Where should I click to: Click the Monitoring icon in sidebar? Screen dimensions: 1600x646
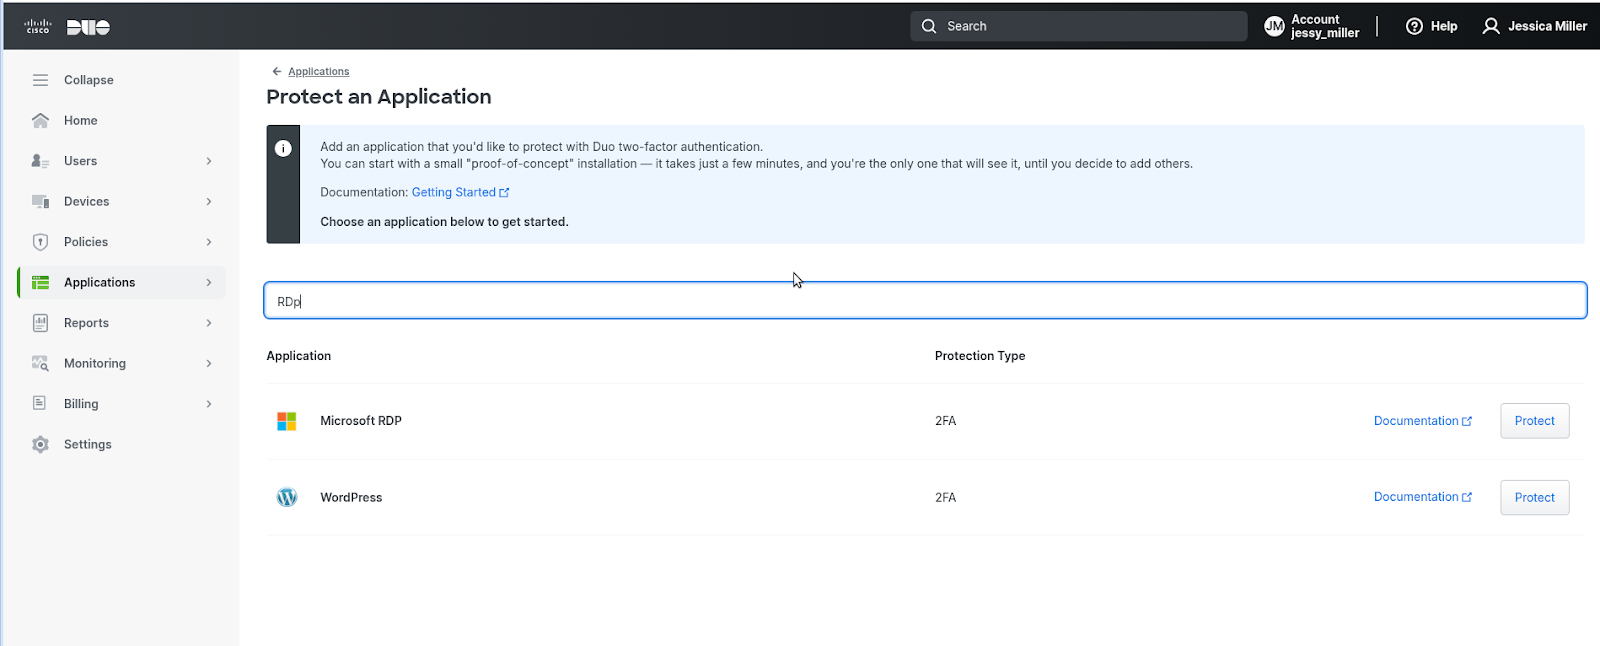click(x=40, y=364)
